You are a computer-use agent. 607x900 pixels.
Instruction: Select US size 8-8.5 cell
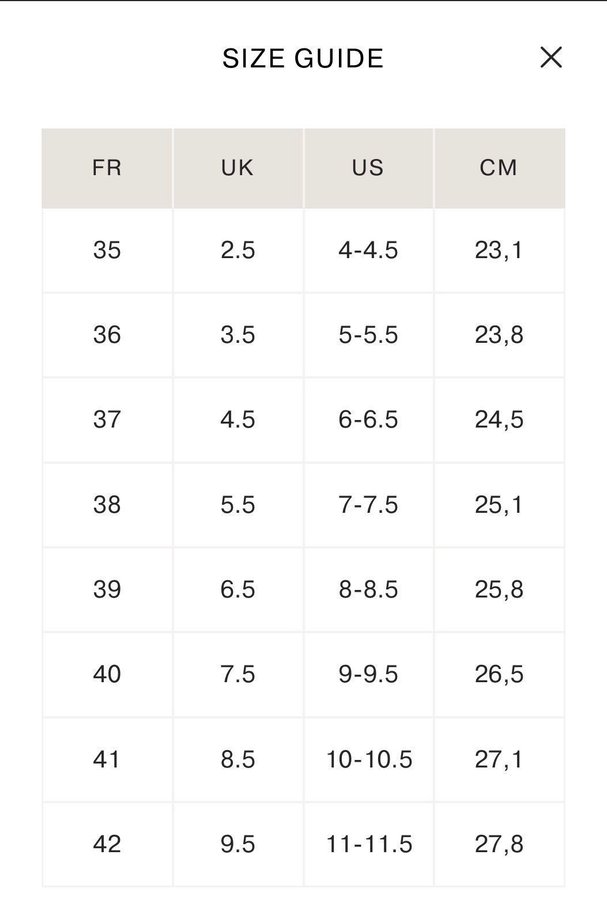(x=368, y=589)
